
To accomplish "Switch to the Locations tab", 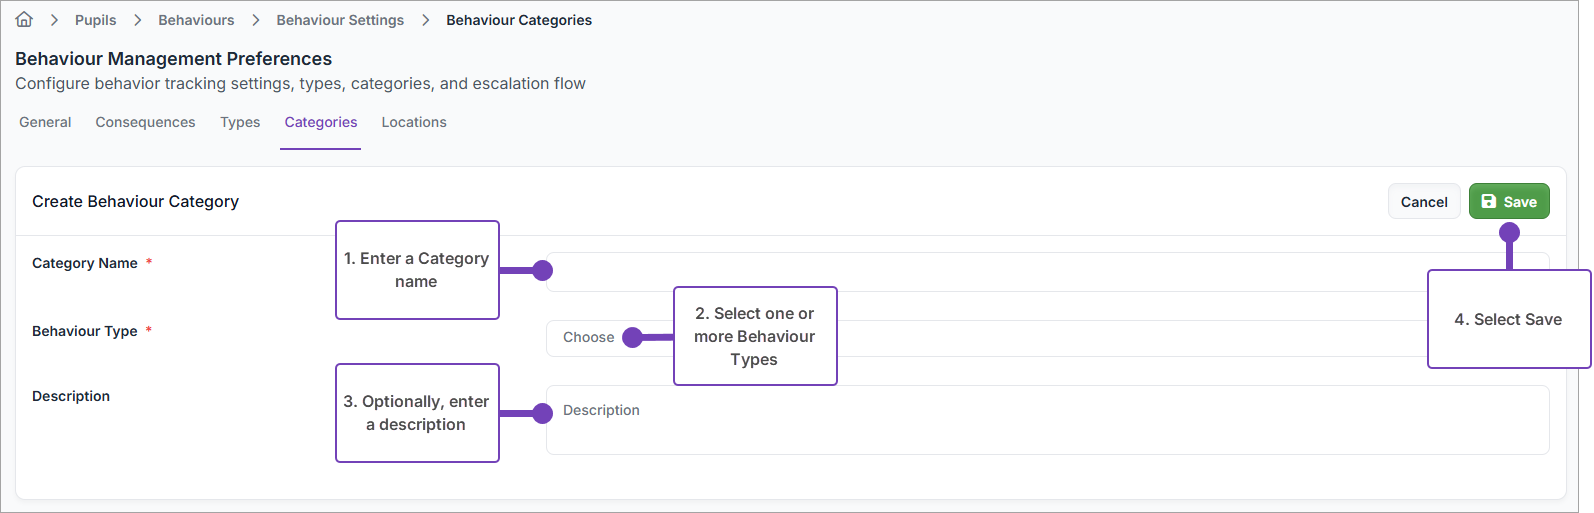I will 414,122.
